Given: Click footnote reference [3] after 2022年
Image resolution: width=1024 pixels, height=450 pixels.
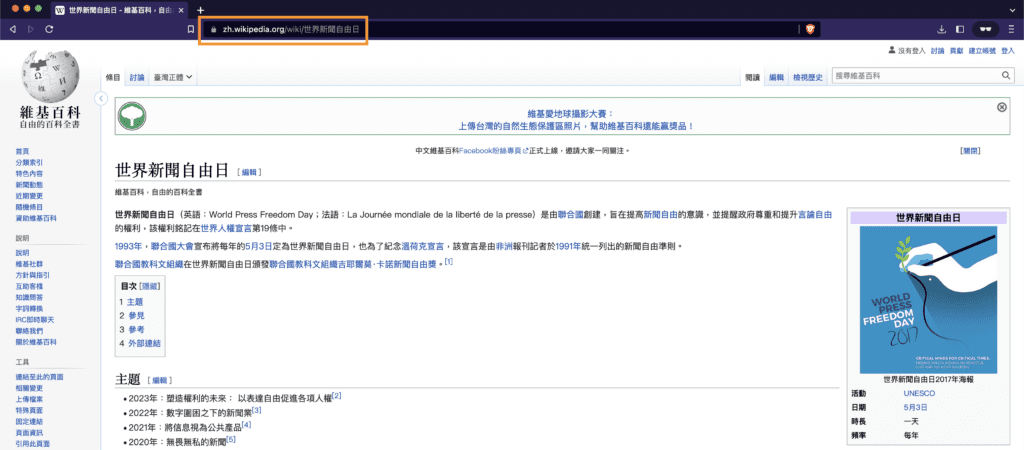Looking at the screenshot, I should (x=257, y=410).
